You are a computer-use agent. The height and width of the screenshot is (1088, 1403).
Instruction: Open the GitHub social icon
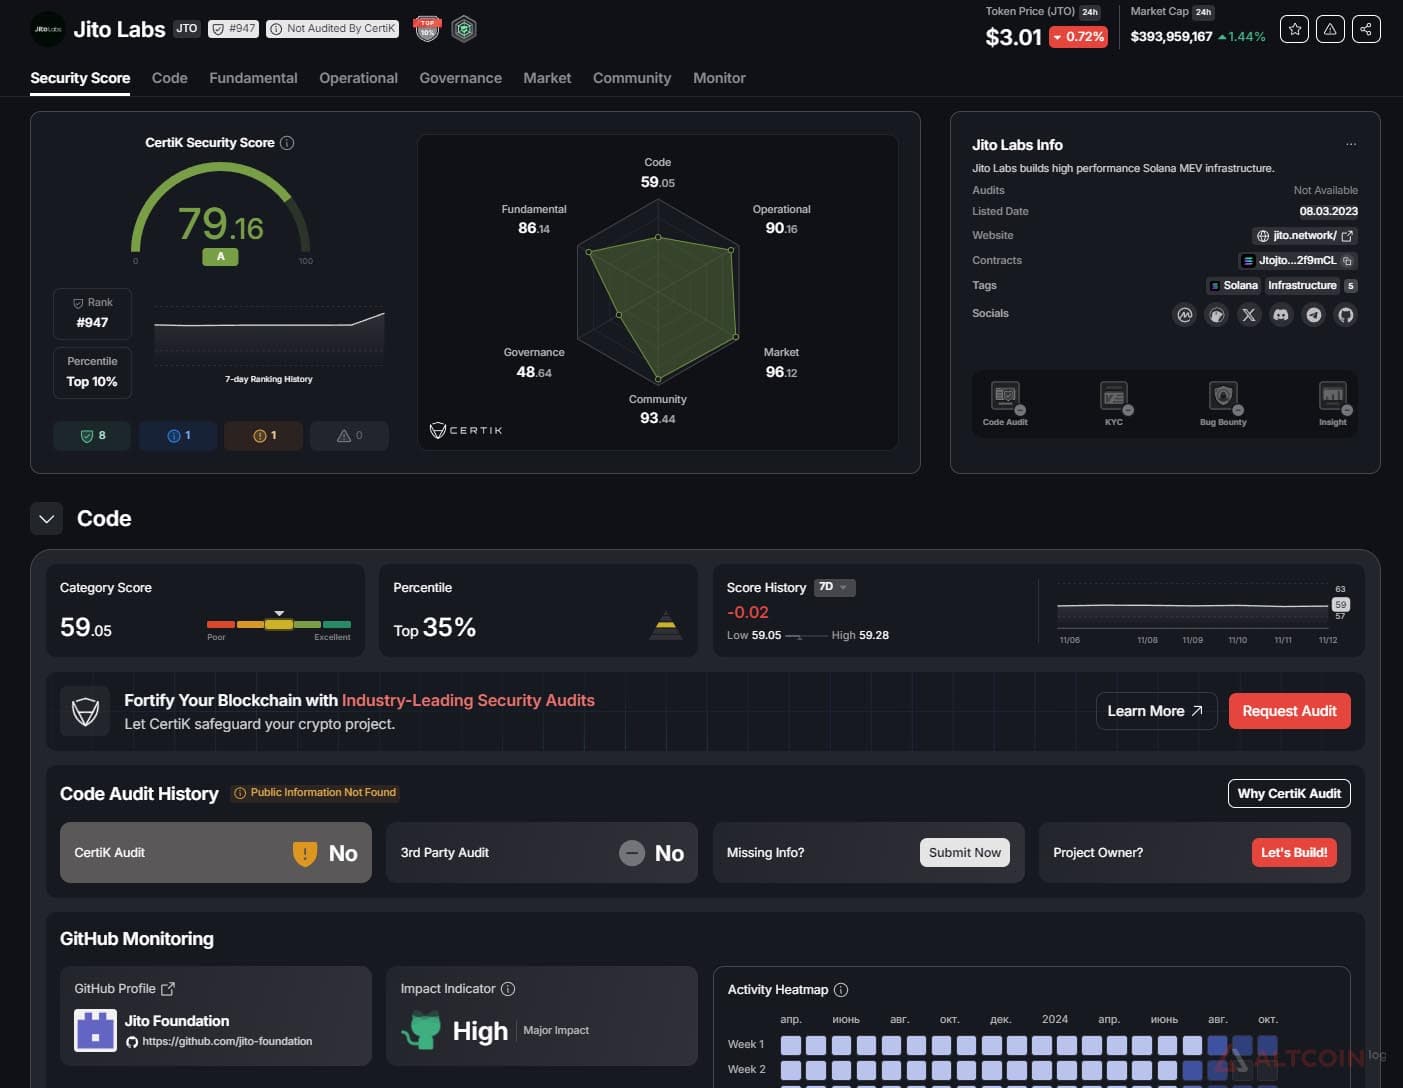pos(1346,315)
